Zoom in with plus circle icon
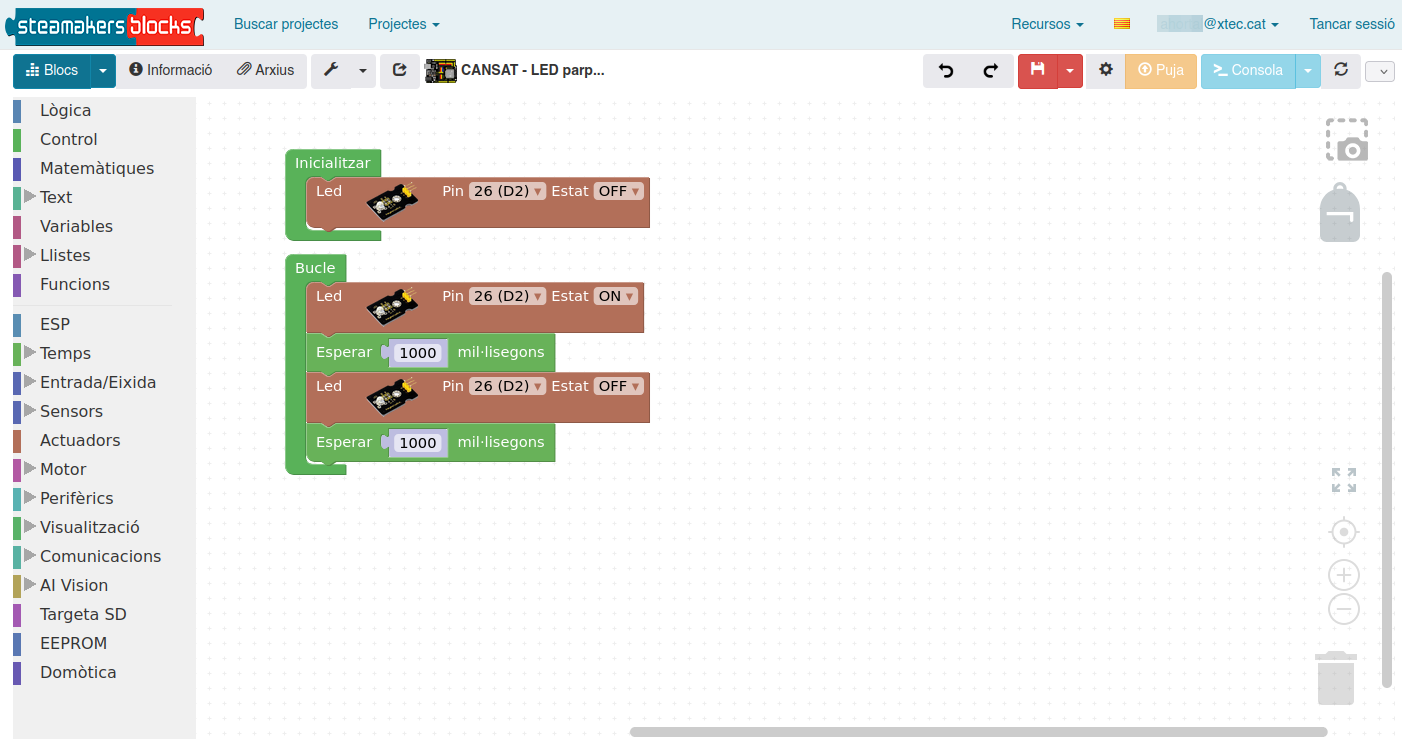 pyautogui.click(x=1344, y=575)
